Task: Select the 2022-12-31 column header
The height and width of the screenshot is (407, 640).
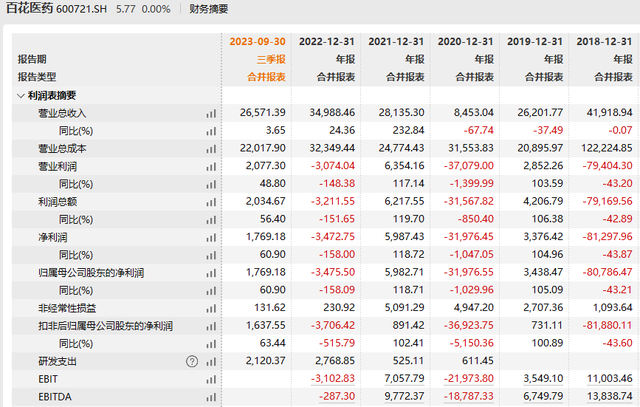Action: point(327,42)
